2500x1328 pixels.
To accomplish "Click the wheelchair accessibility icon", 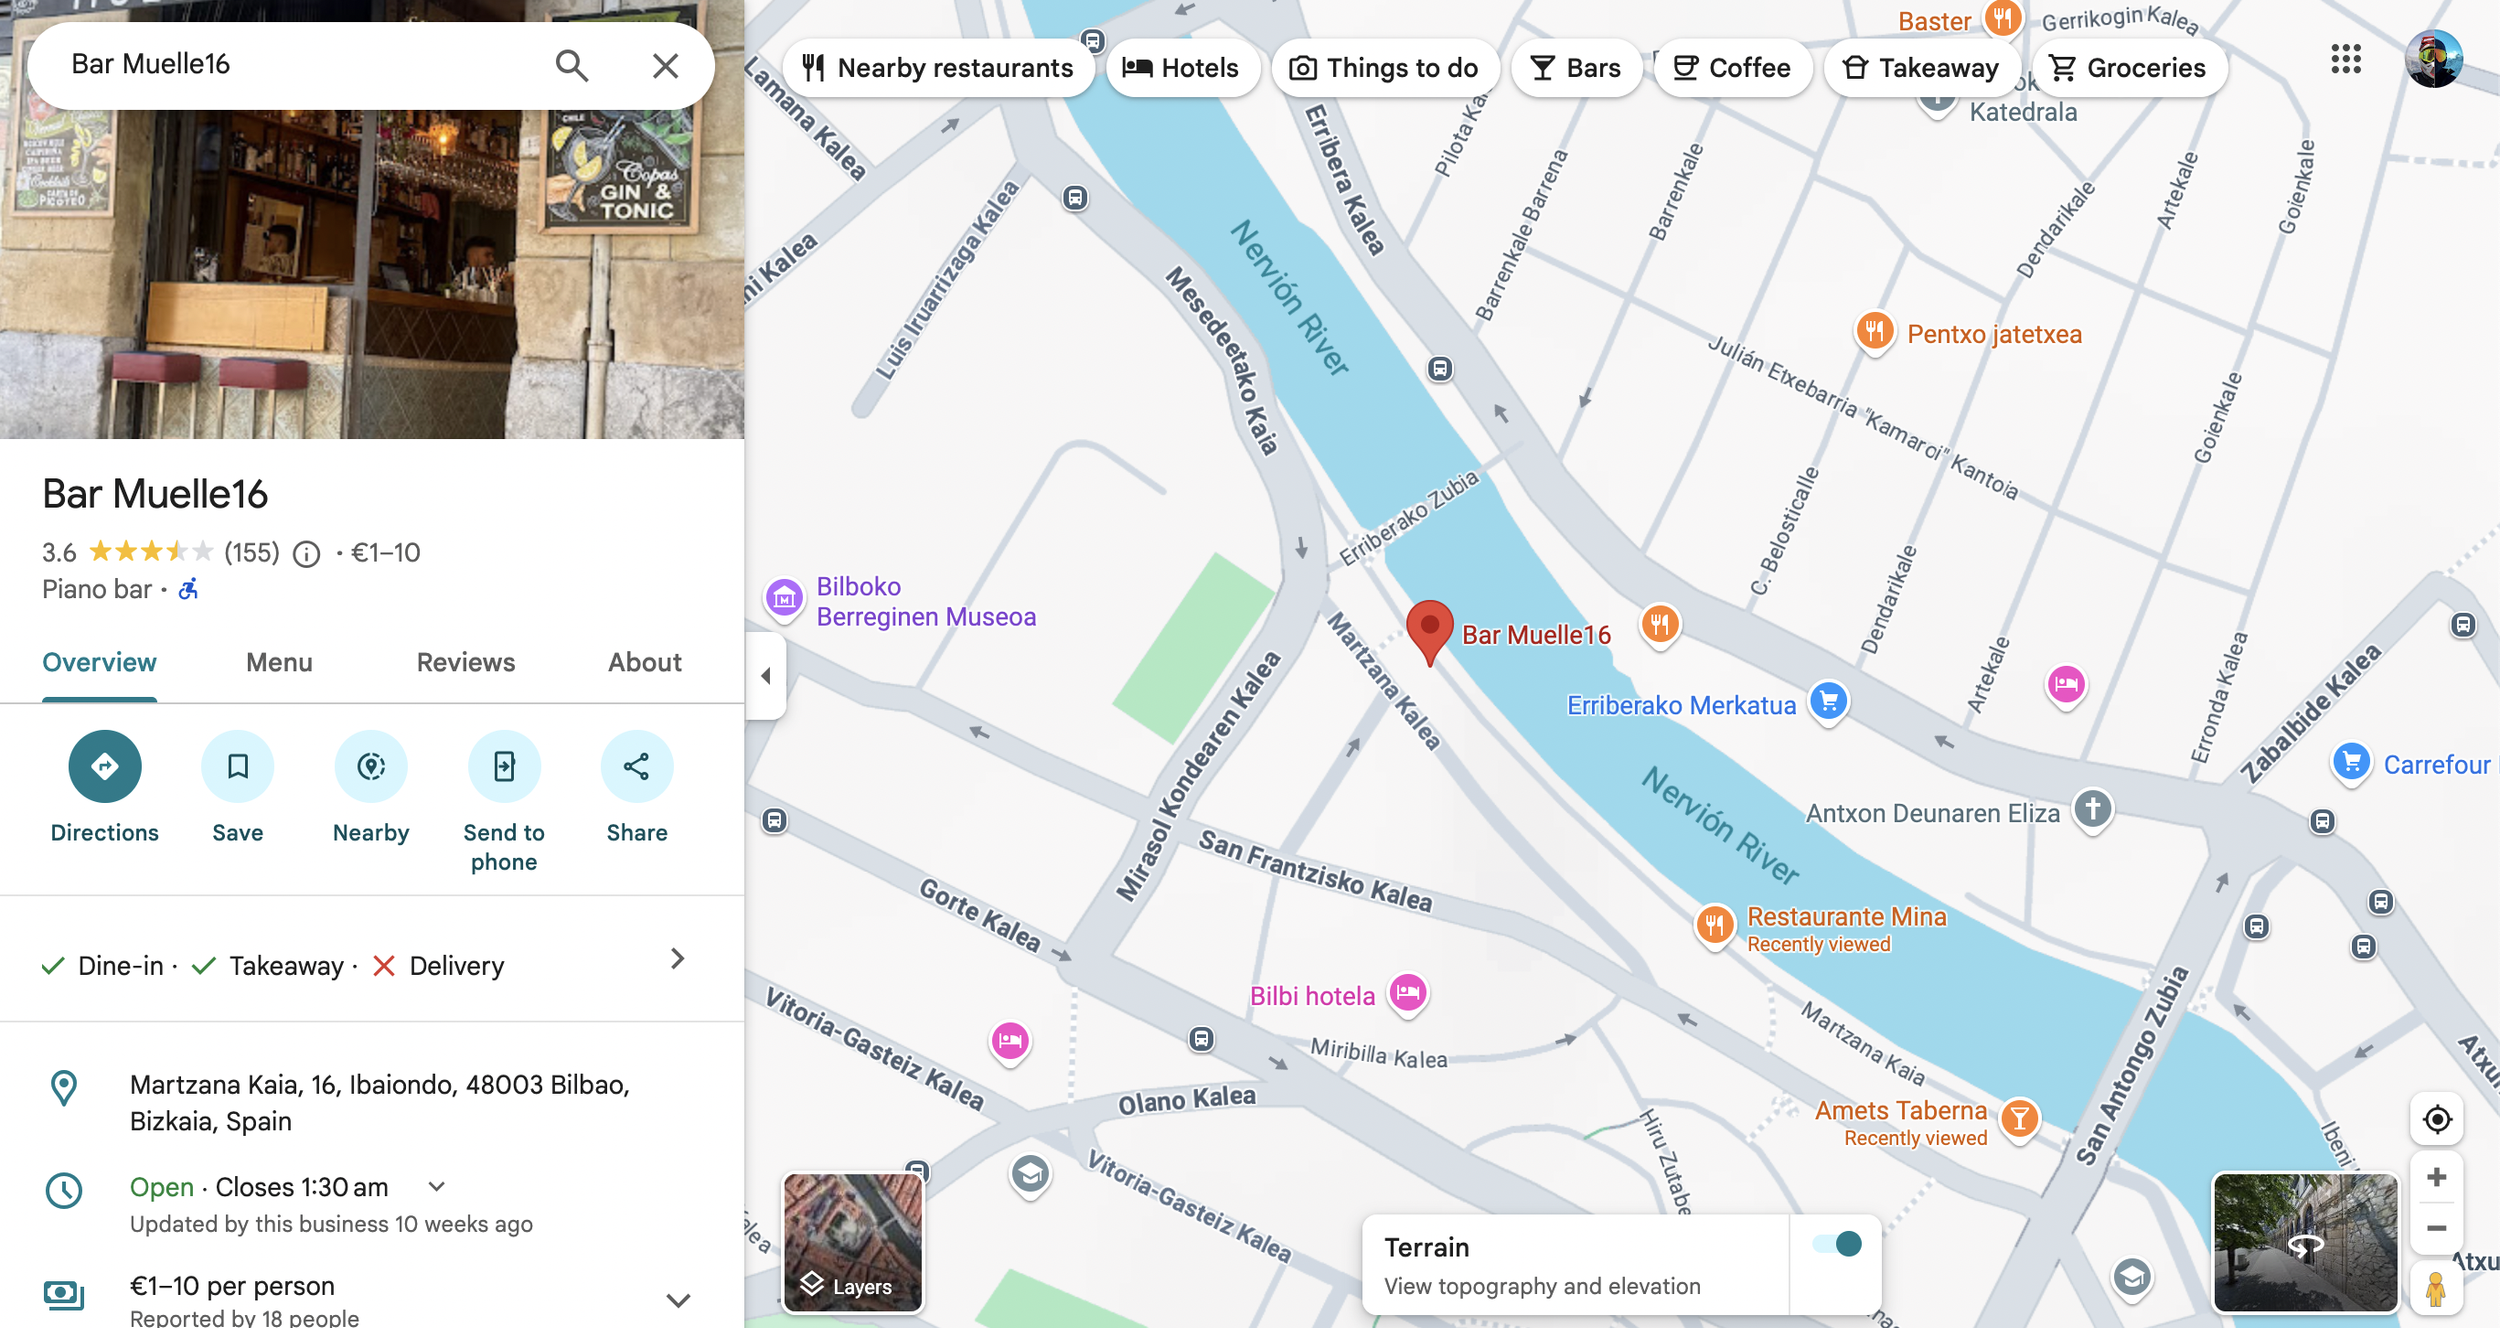I will coord(188,589).
